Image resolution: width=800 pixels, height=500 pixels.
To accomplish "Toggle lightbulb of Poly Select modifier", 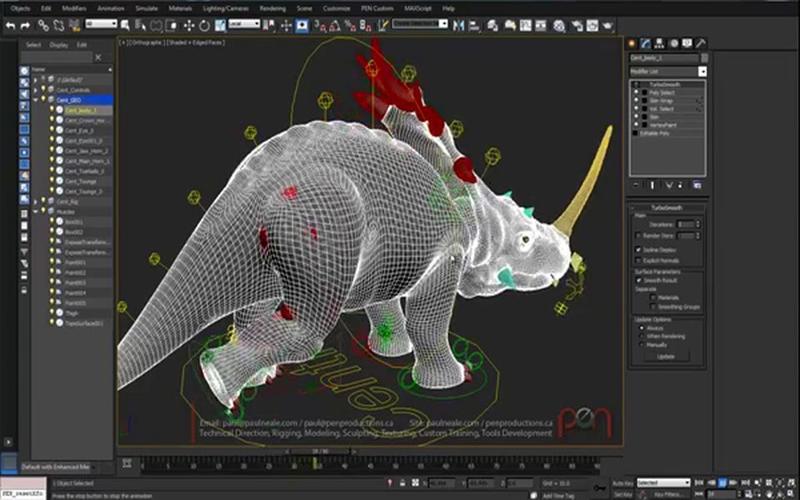I will (x=636, y=92).
